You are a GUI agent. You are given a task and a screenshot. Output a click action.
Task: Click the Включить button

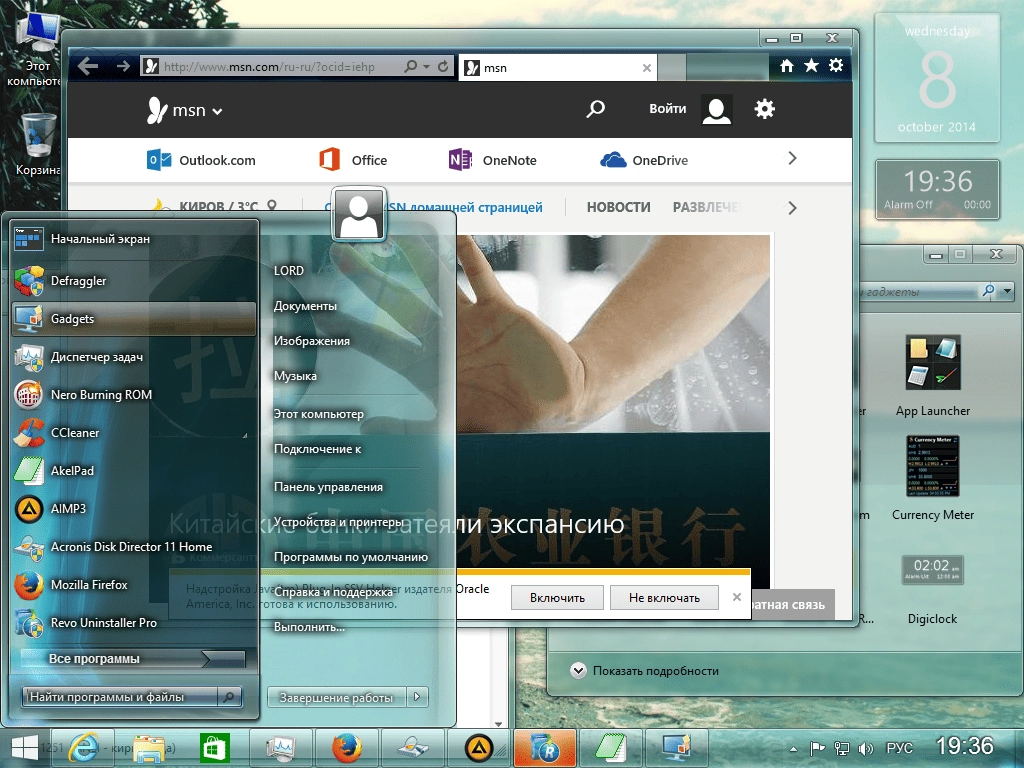(557, 598)
